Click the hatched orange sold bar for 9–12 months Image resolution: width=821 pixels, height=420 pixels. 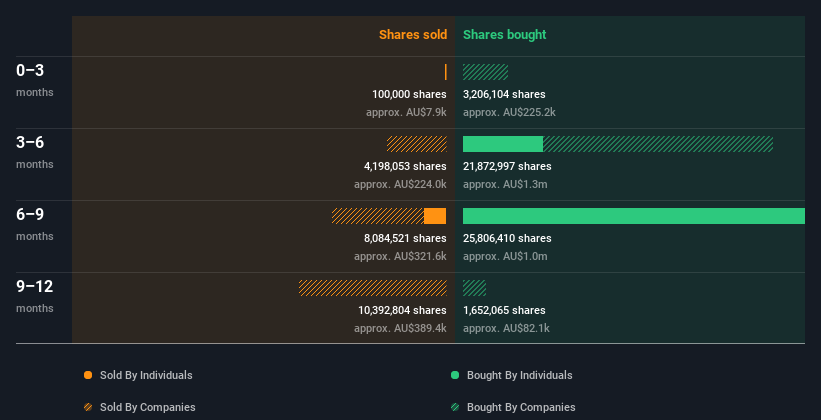[373, 288]
